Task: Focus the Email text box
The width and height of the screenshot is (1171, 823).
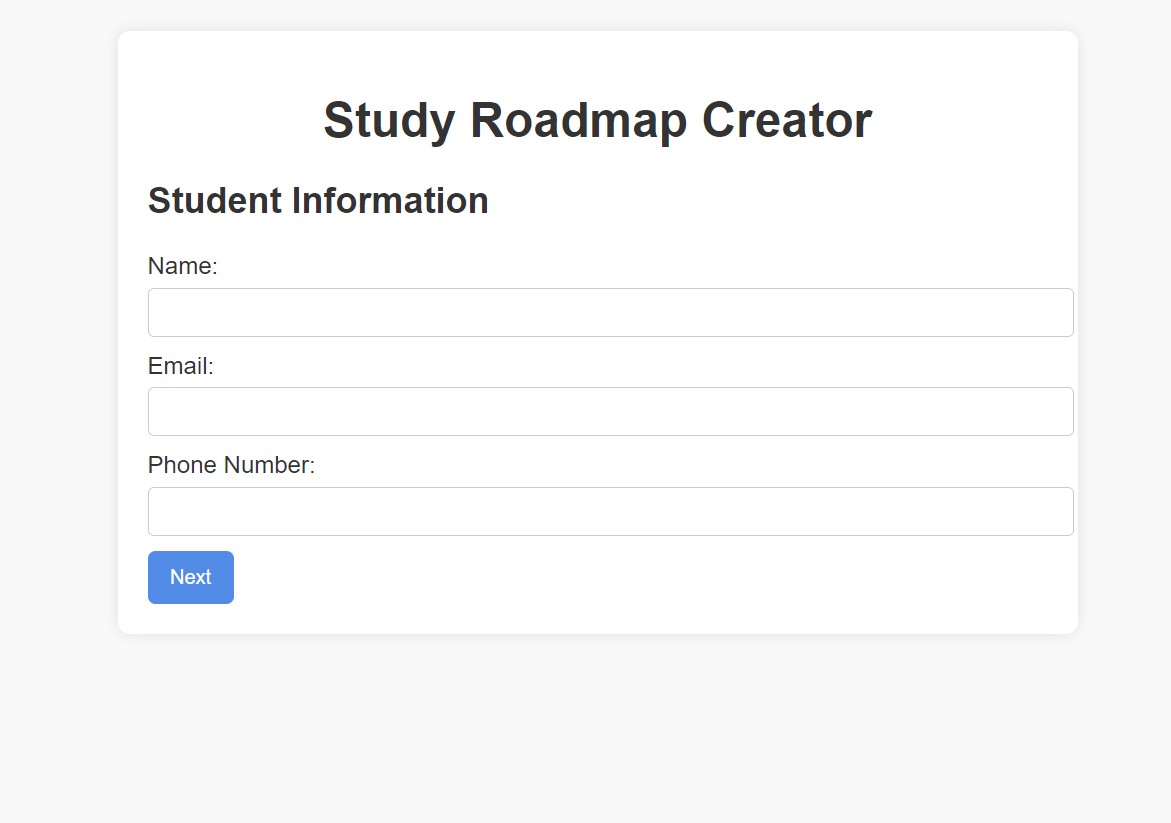Action: pyautogui.click(x=610, y=412)
